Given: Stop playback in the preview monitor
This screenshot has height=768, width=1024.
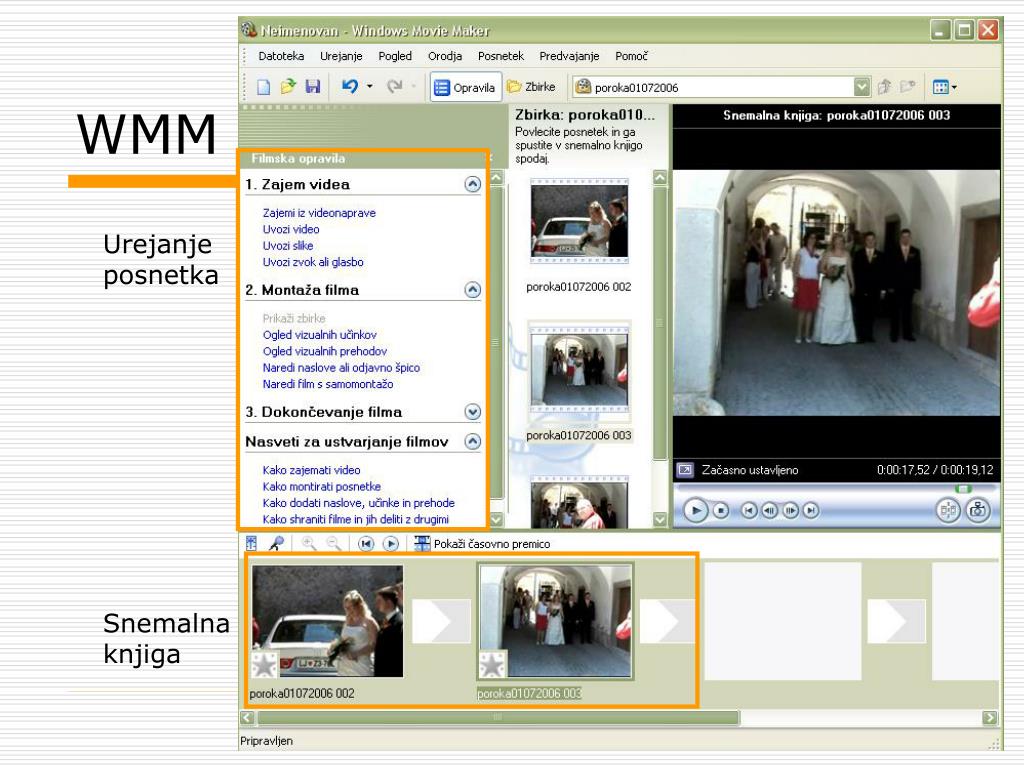Looking at the screenshot, I should point(721,511).
